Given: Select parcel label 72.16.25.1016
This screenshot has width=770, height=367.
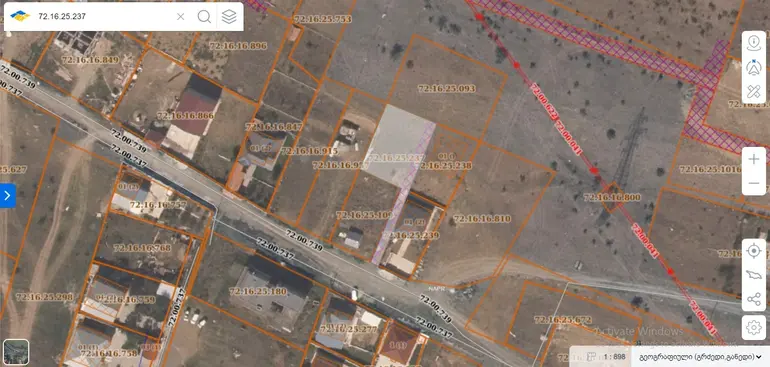Looking at the screenshot, I should pyautogui.click(x=710, y=169).
